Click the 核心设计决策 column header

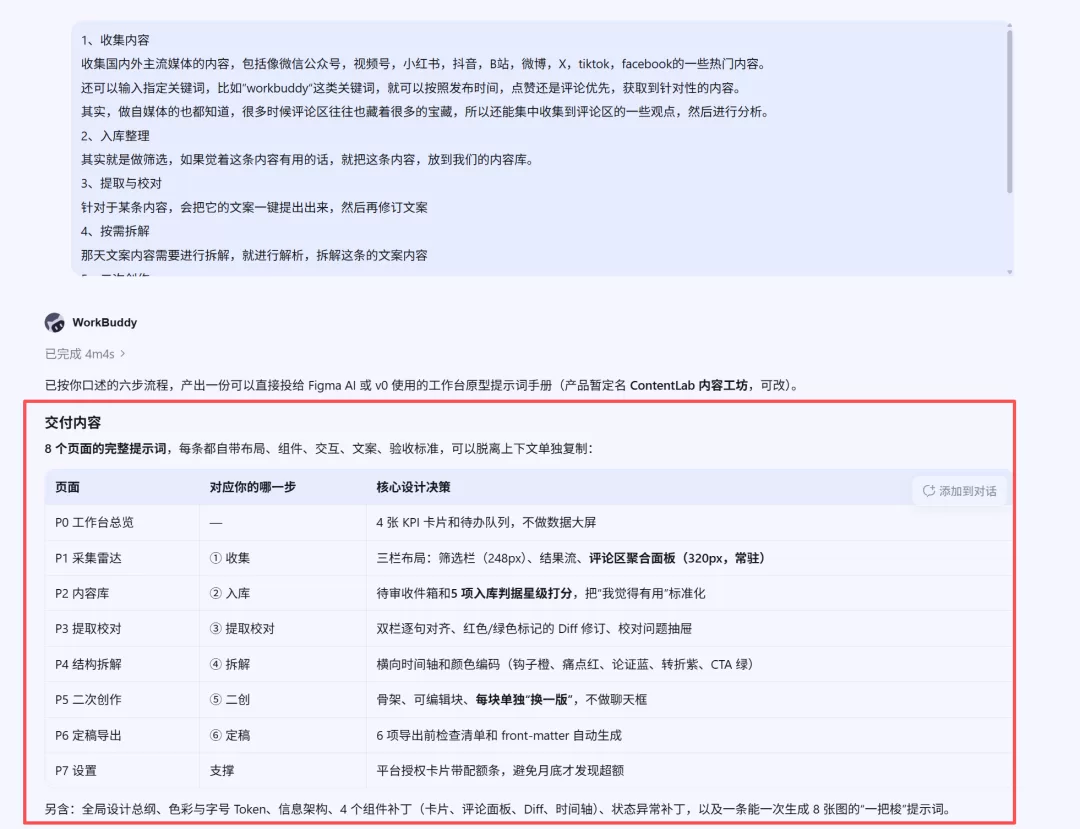click(x=413, y=487)
